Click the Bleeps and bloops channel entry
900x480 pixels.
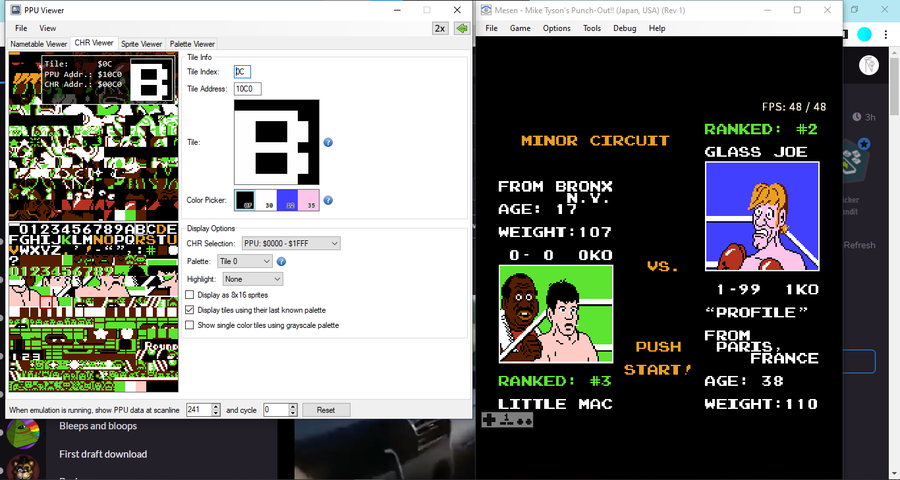[98, 426]
